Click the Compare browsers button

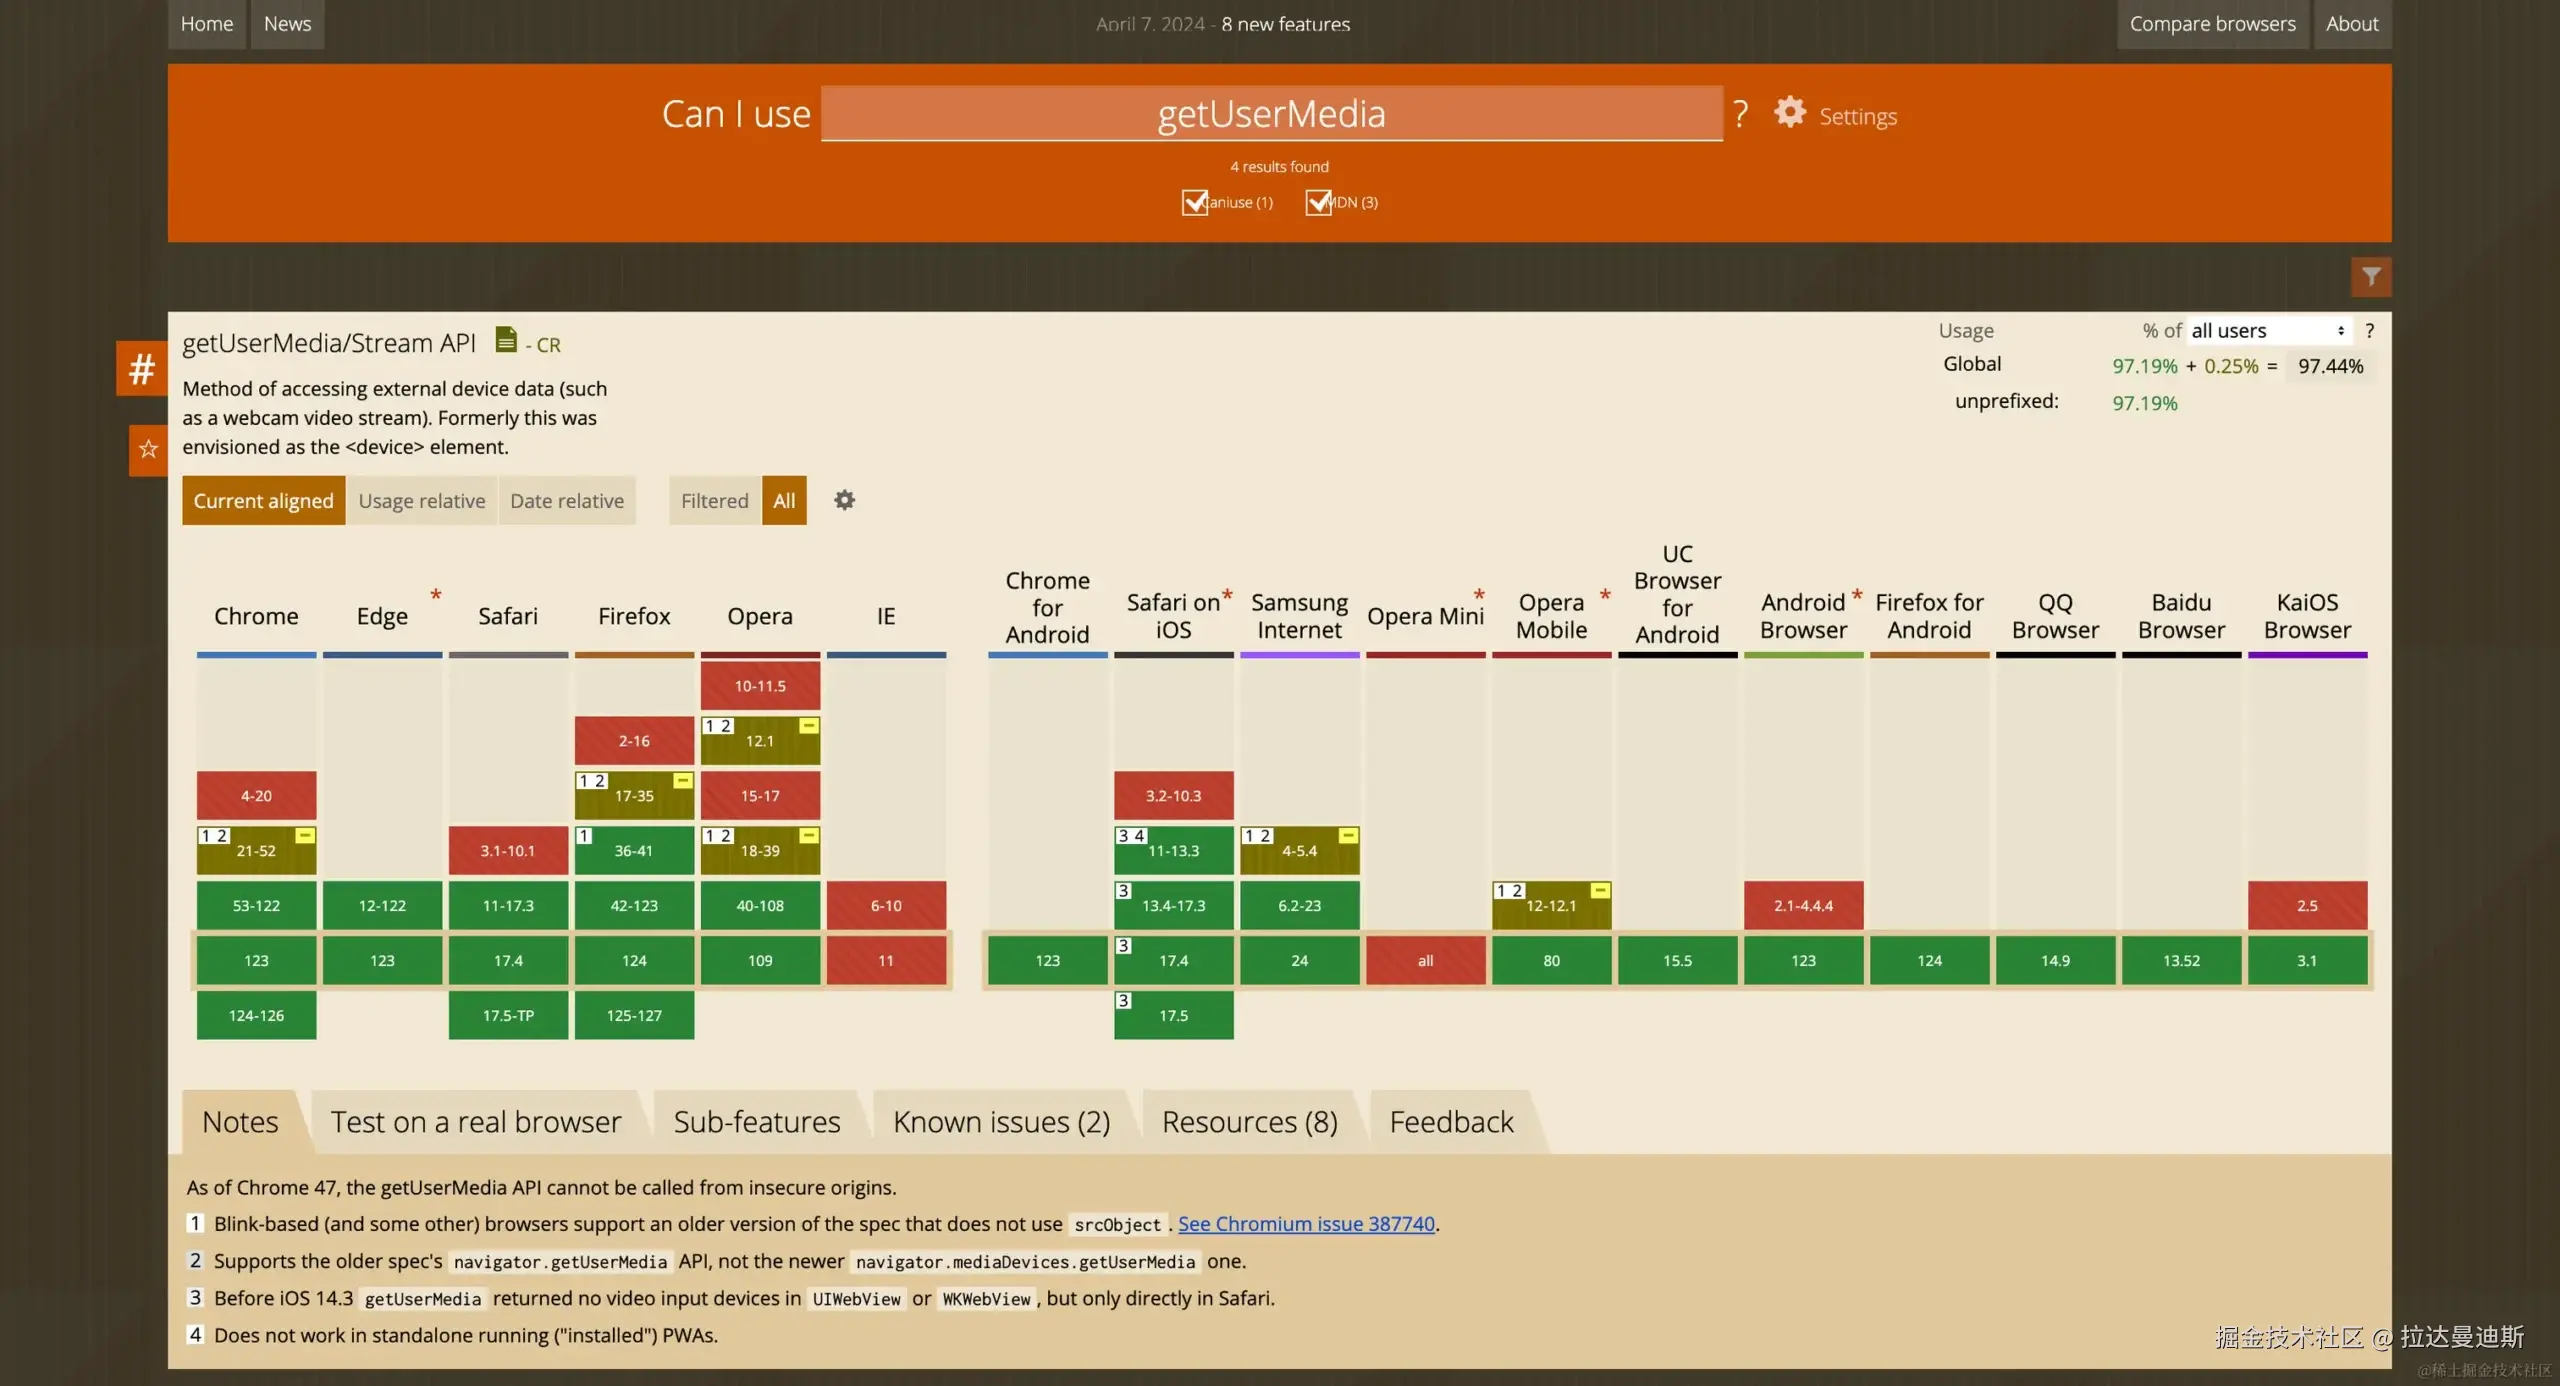pyautogui.click(x=2212, y=24)
